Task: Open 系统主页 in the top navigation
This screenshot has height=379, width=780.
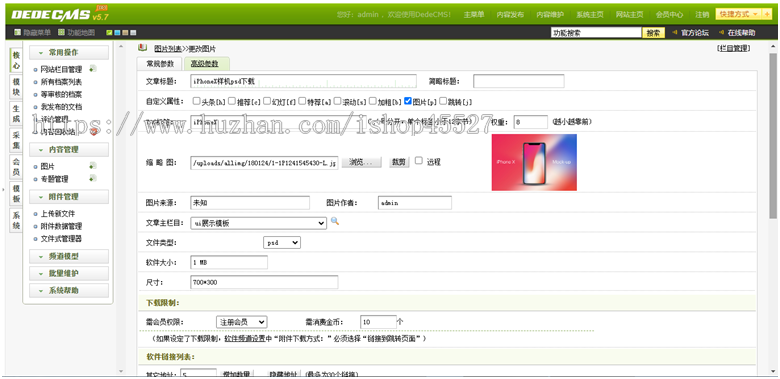Action: (x=589, y=15)
